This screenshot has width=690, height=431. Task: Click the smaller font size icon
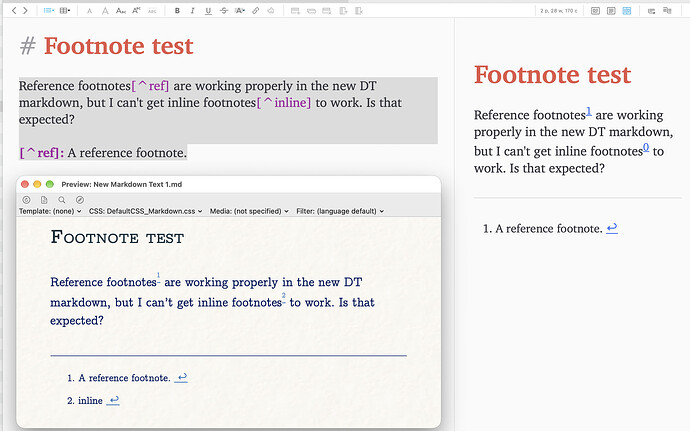(x=89, y=11)
